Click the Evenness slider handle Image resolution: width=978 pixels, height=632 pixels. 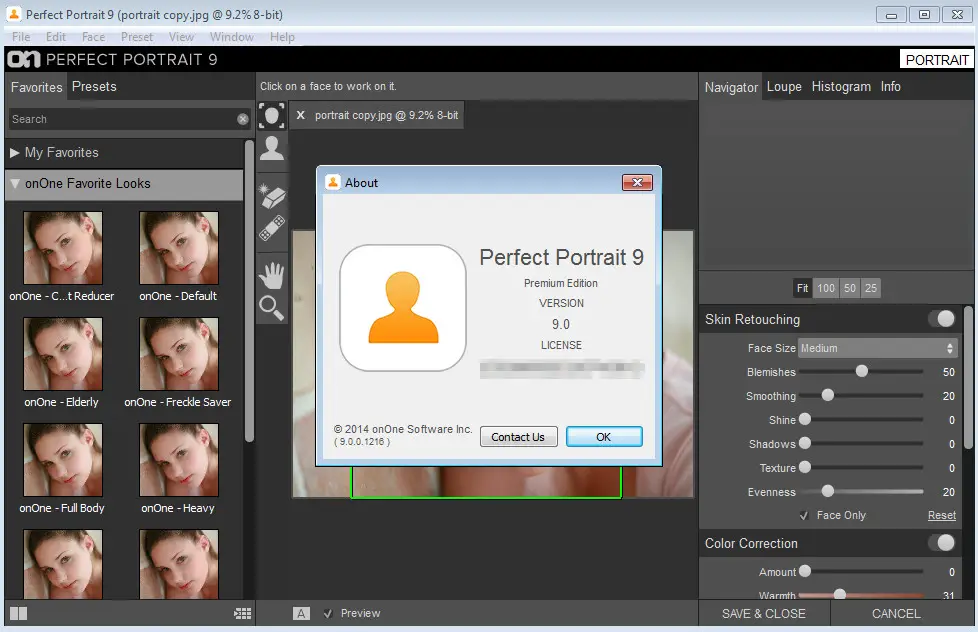pyautogui.click(x=827, y=491)
